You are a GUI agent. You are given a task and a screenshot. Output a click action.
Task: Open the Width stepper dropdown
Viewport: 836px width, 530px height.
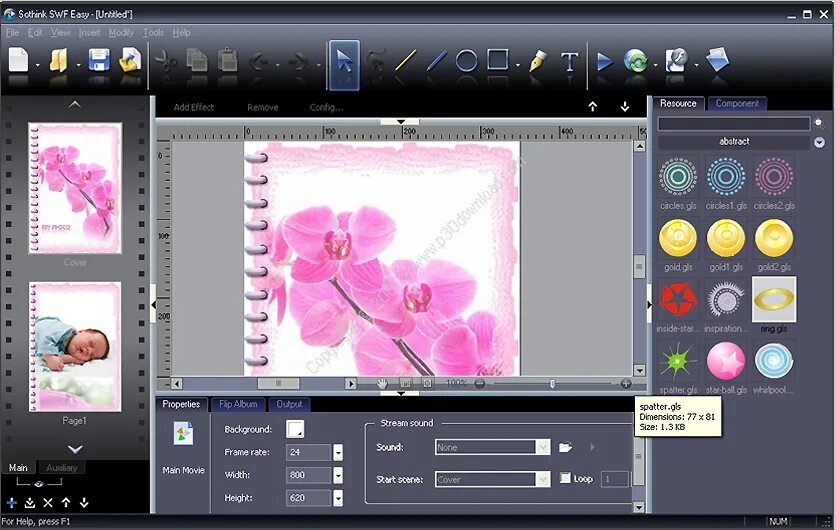338,475
